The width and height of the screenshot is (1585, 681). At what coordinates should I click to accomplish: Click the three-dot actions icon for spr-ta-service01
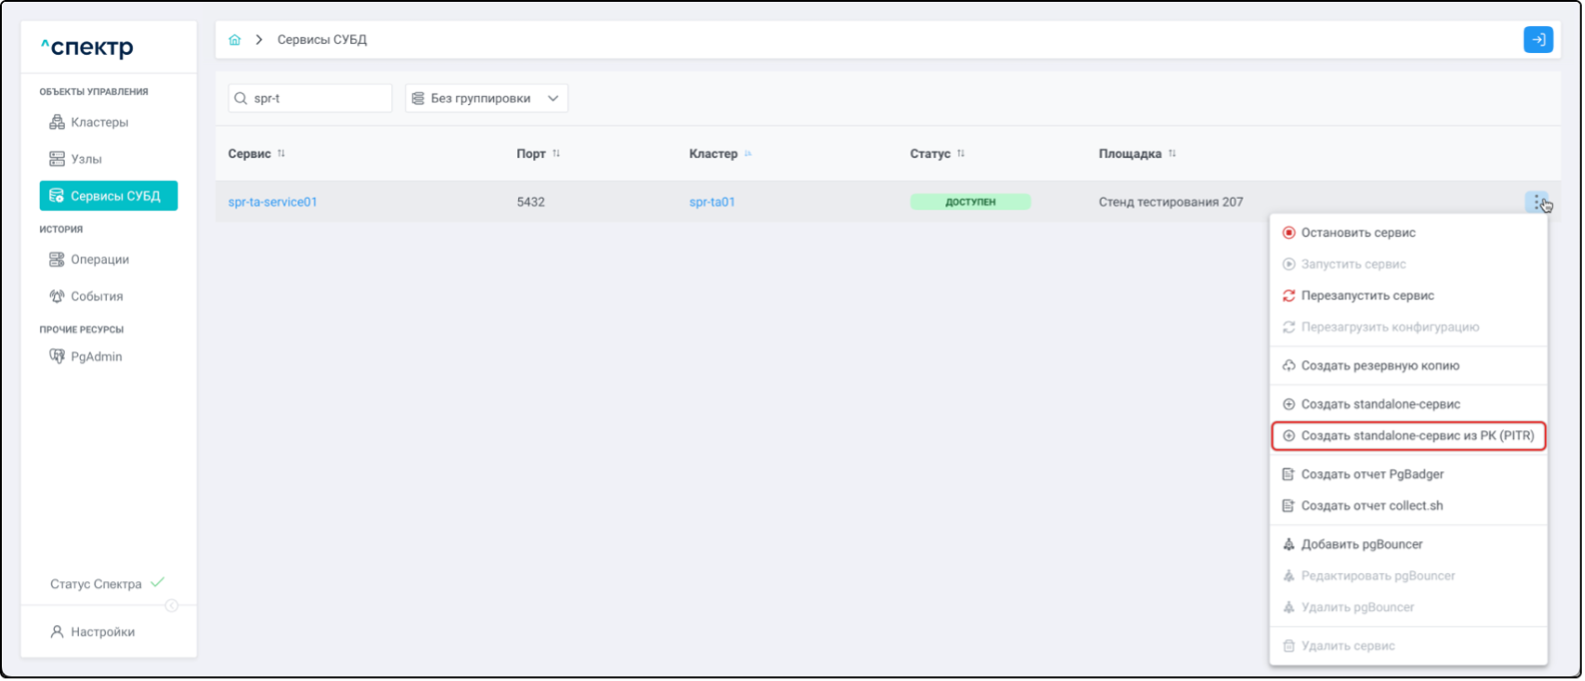point(1536,202)
